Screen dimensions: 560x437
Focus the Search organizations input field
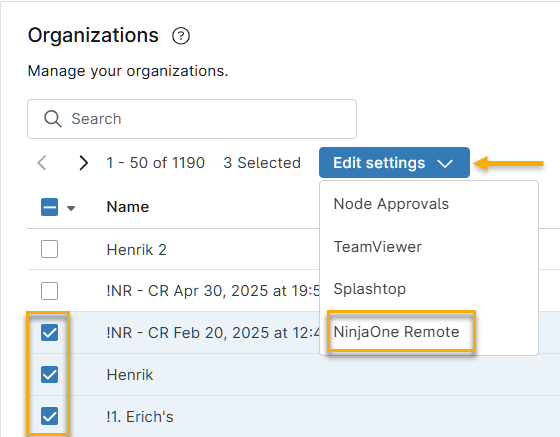(x=192, y=119)
